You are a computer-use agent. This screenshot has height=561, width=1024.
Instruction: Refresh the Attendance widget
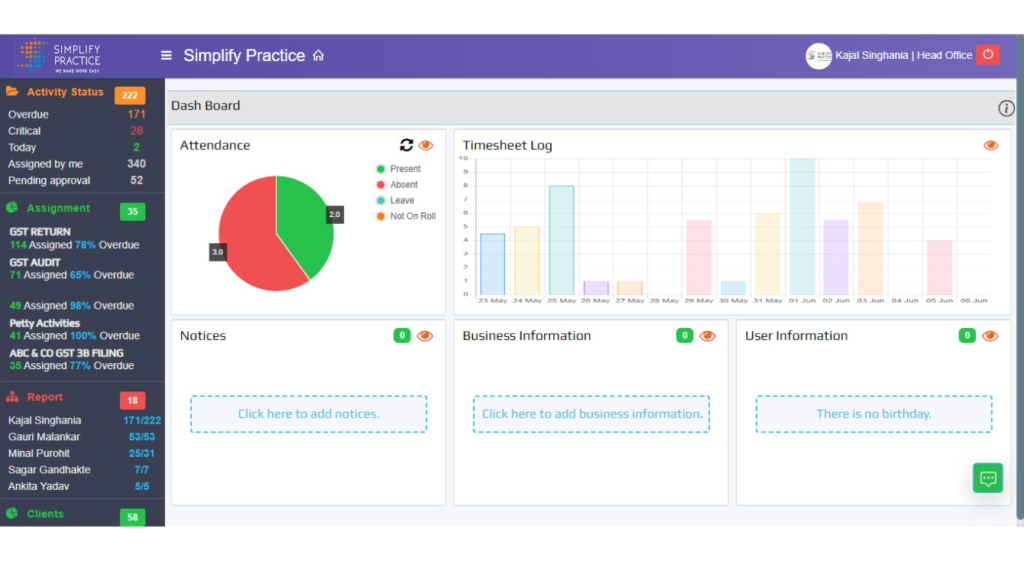pos(406,145)
